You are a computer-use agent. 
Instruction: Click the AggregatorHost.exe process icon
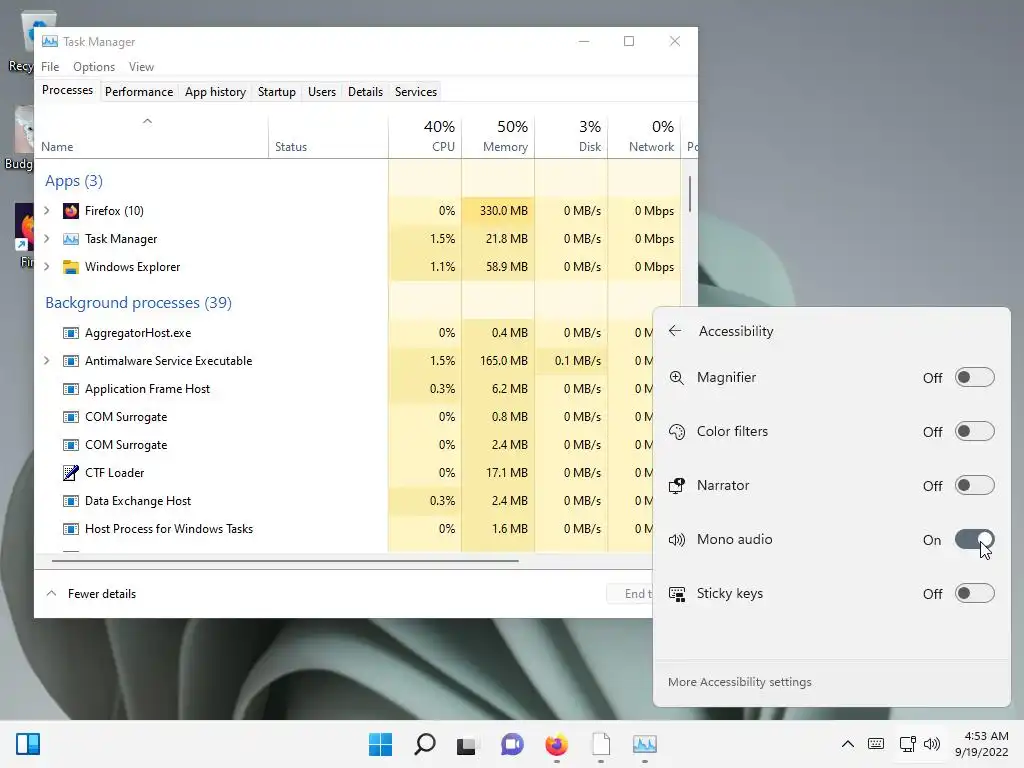tap(71, 333)
